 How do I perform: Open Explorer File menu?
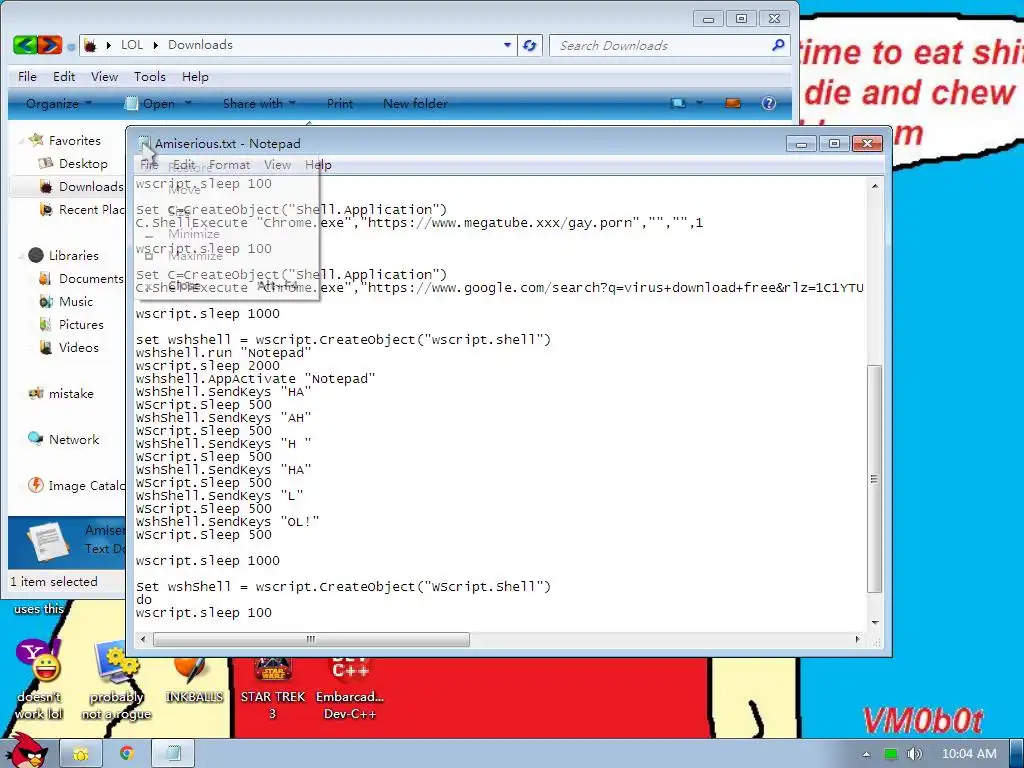point(27,76)
